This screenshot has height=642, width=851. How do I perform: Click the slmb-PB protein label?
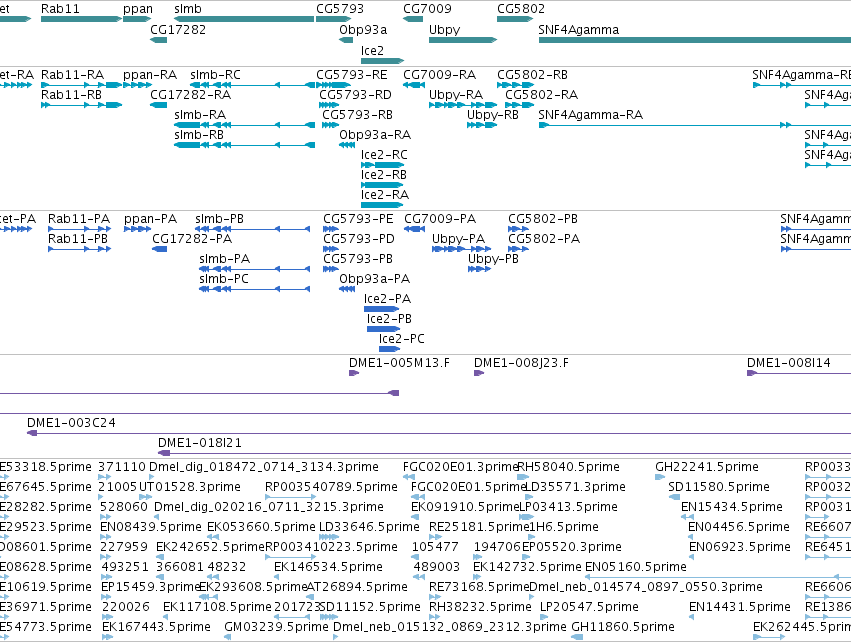point(219,219)
